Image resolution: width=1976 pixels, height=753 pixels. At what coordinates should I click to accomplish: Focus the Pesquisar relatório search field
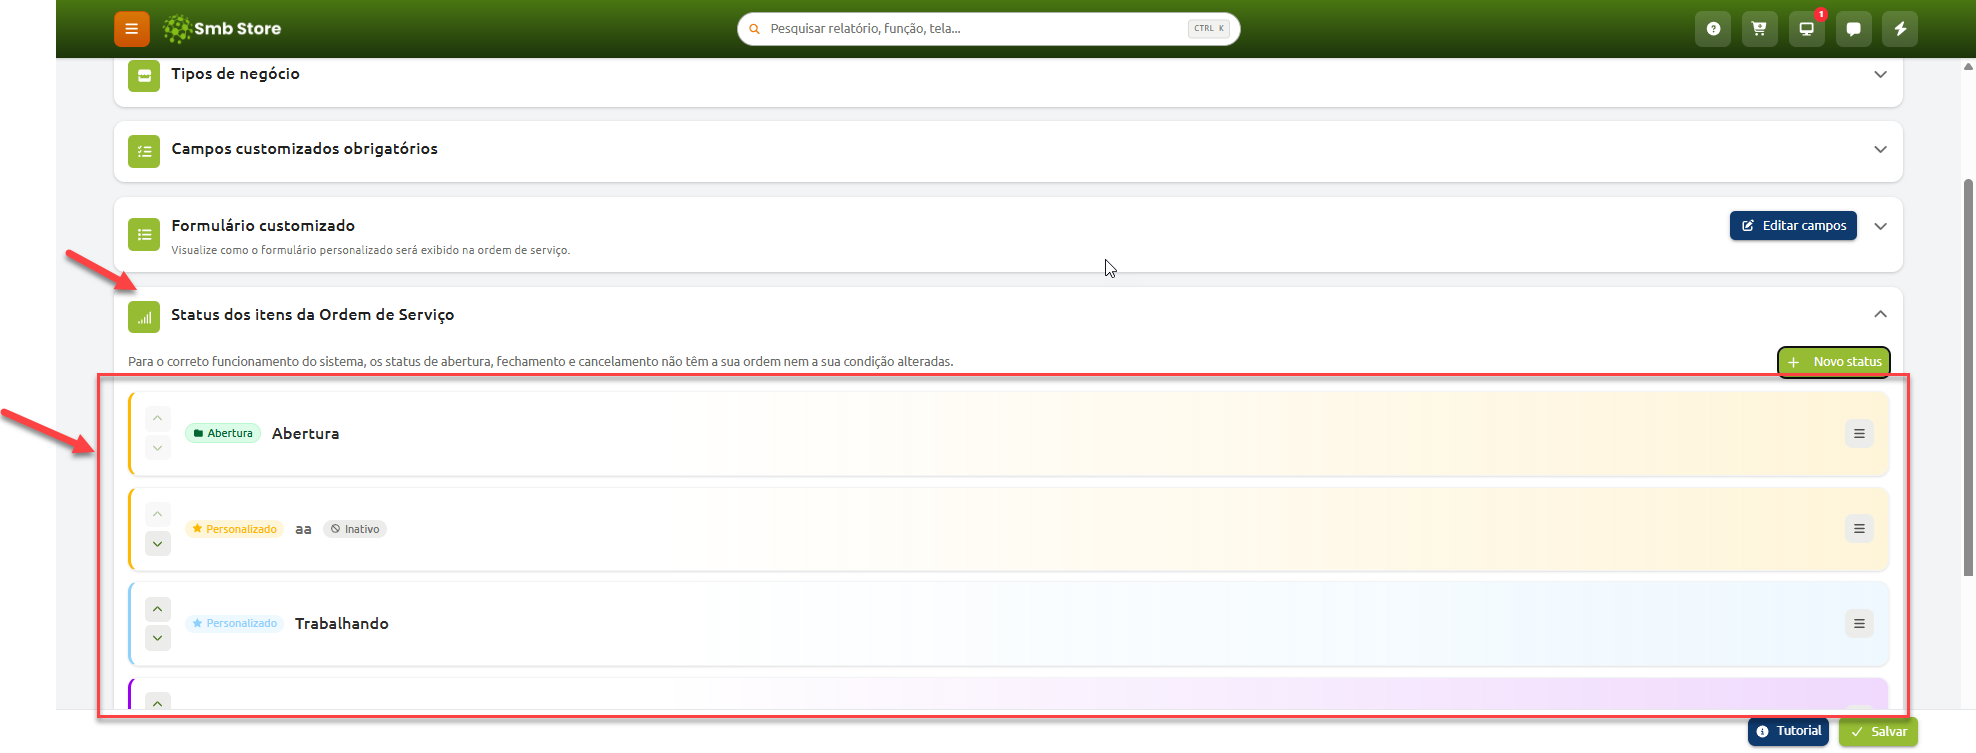pyautogui.click(x=988, y=29)
